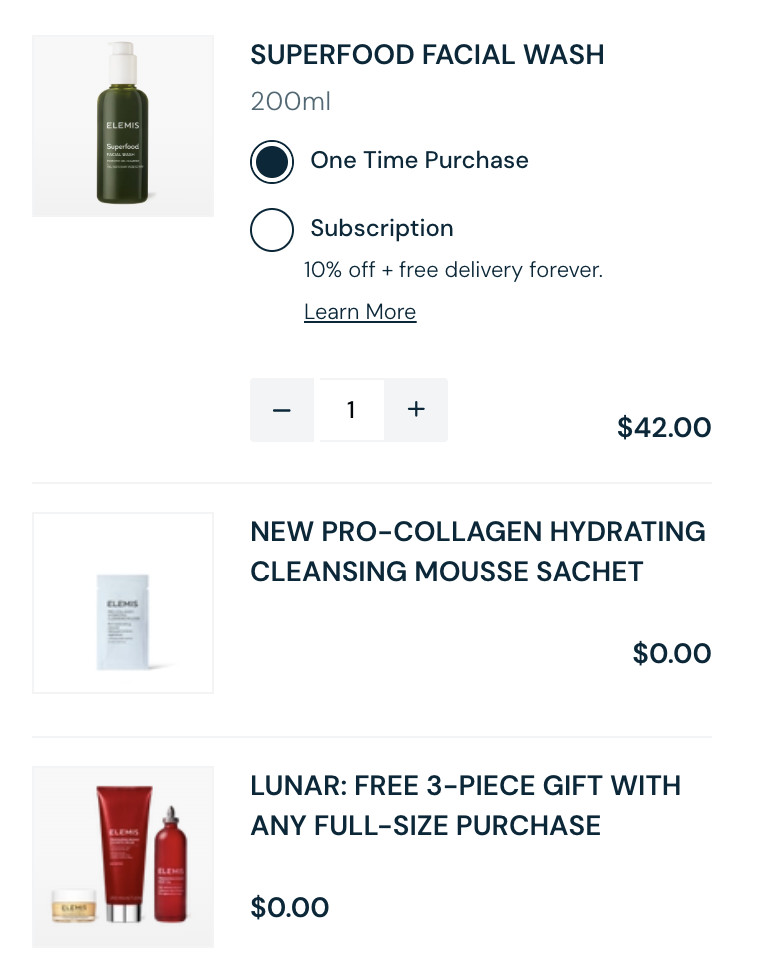Viewport: 760px width, 964px height.
Task: Select the One Time Purchase radio button
Action: coord(272,162)
